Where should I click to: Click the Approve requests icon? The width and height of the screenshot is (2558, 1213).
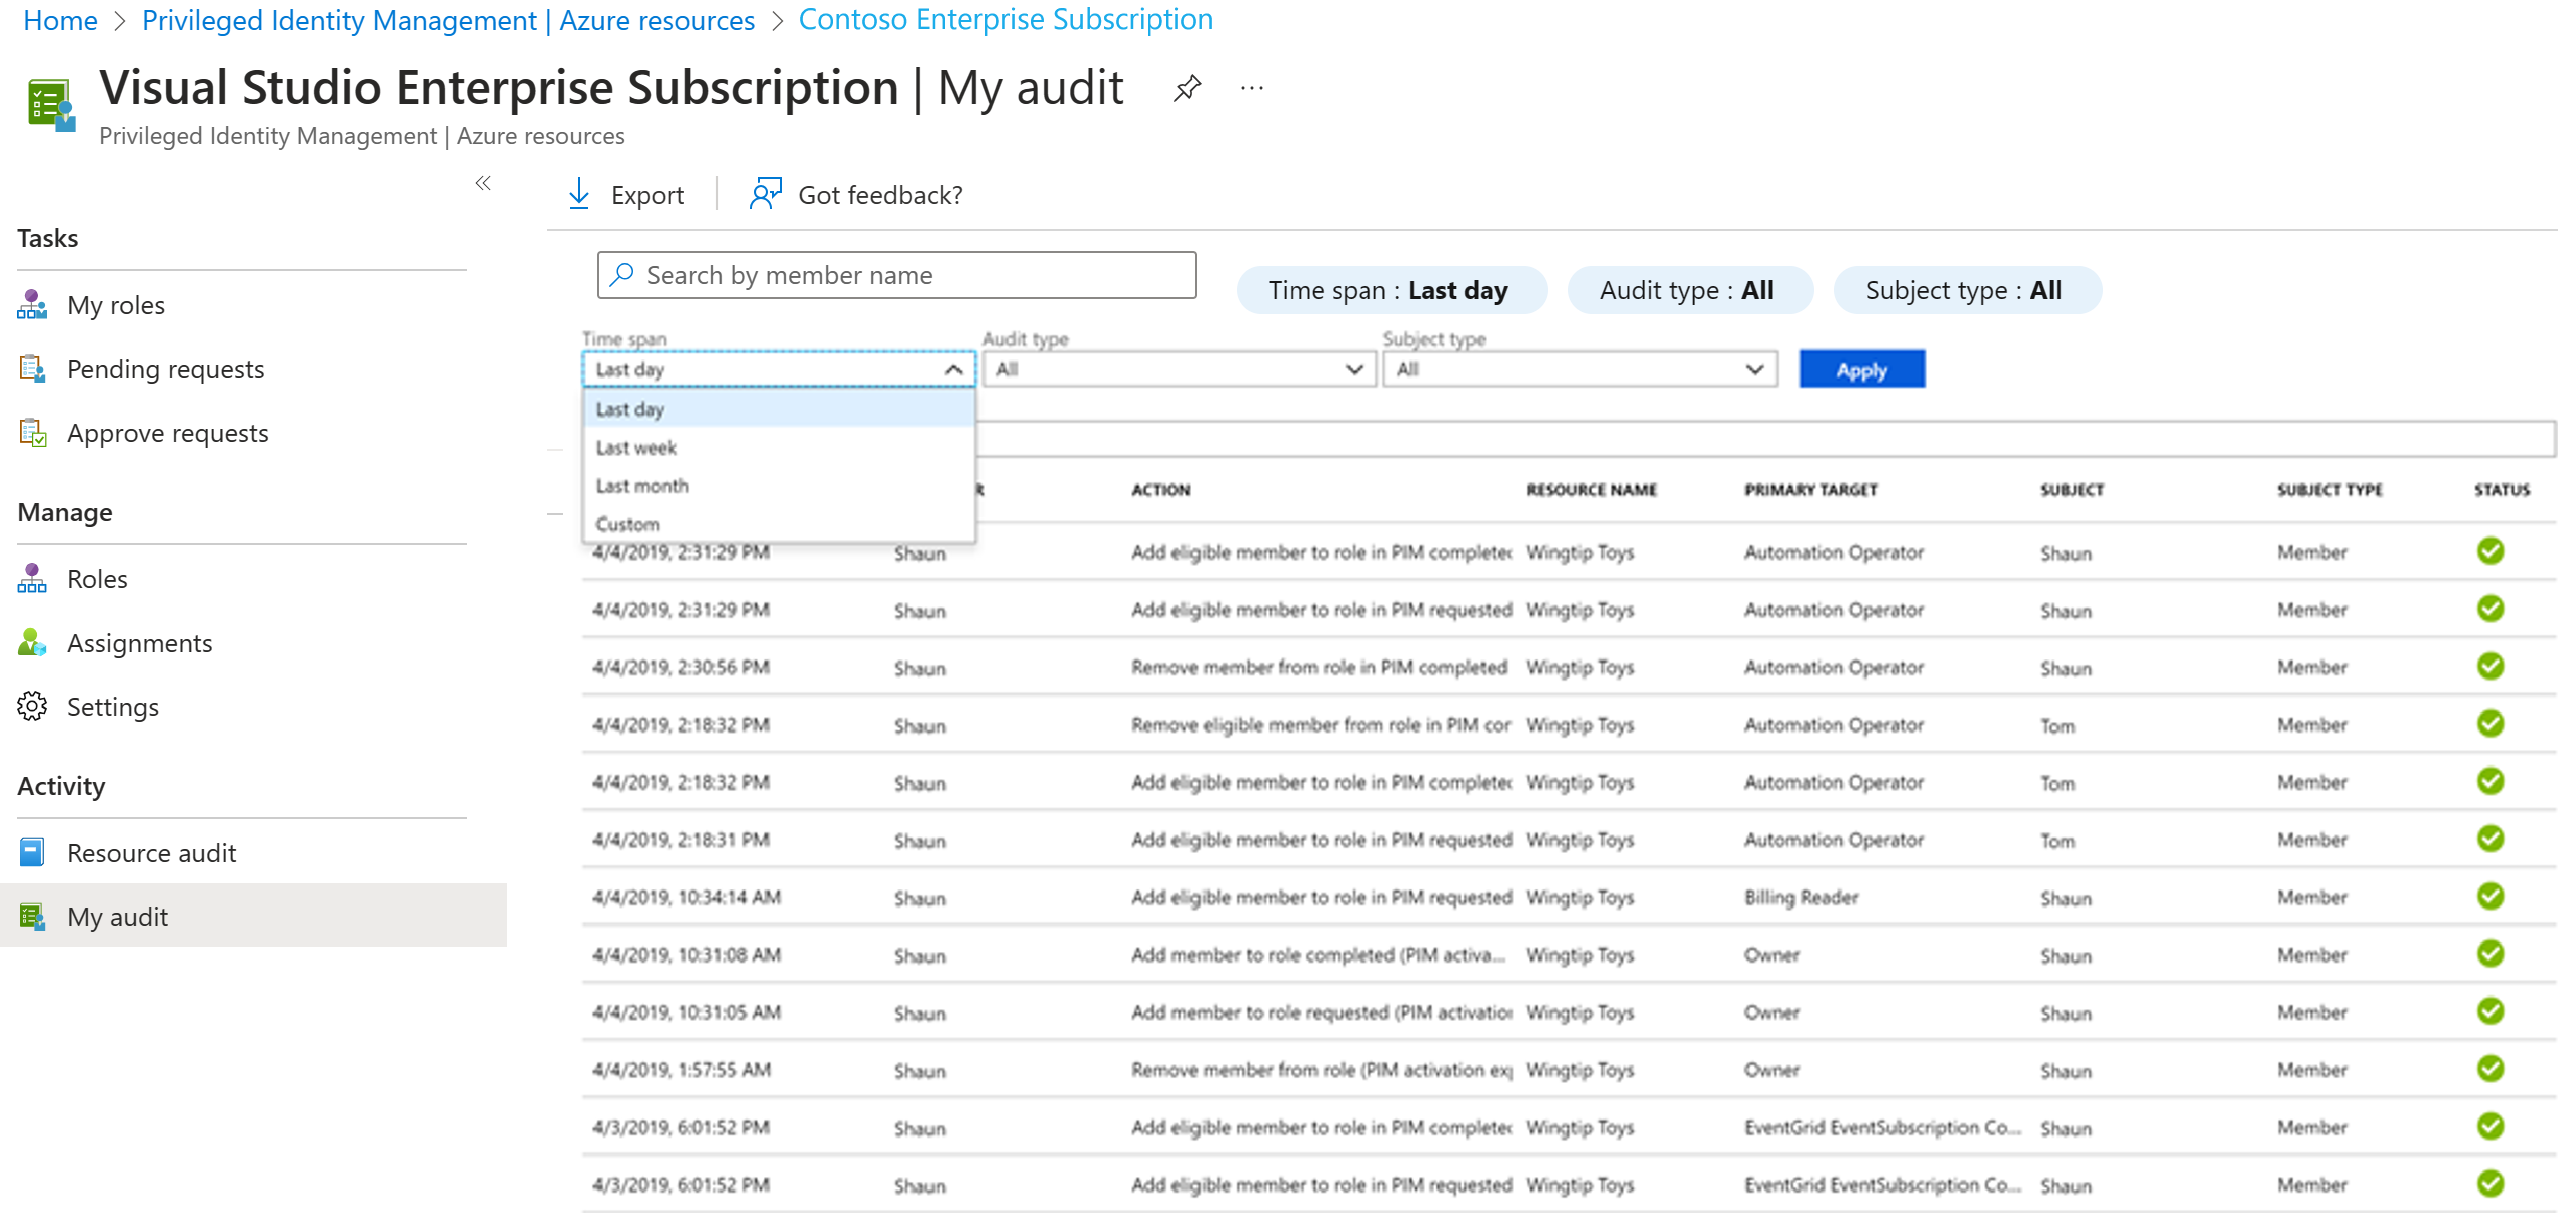(x=32, y=433)
